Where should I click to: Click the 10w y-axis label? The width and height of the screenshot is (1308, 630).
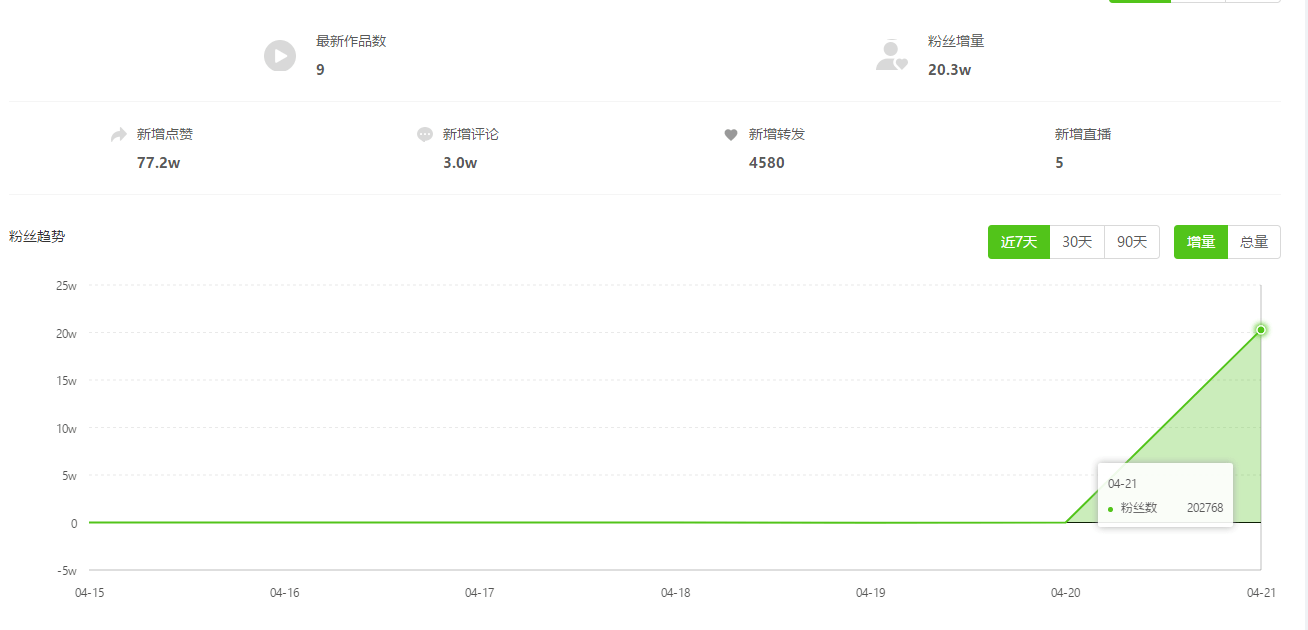pyautogui.click(x=66, y=429)
